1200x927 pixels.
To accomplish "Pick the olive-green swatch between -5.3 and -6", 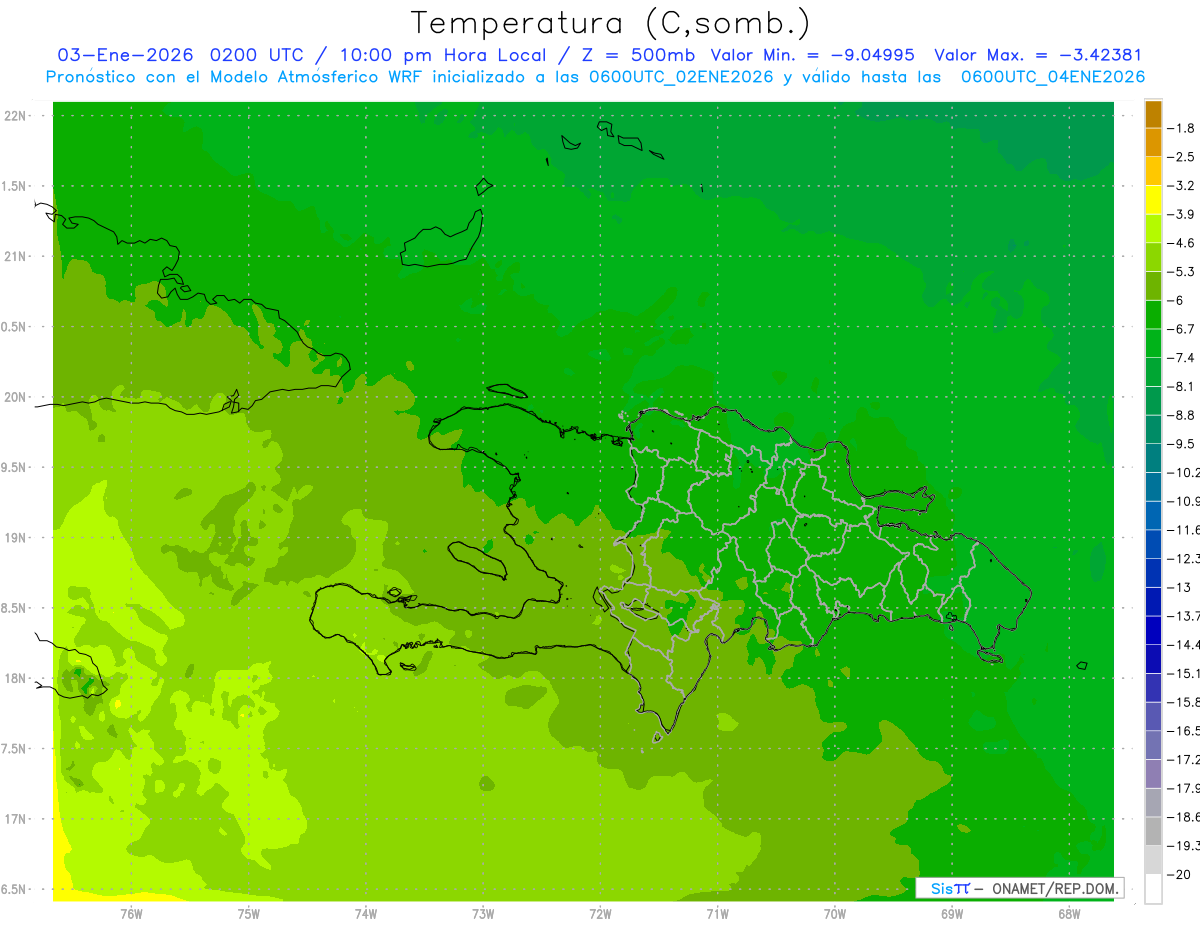I will [x=1153, y=286].
